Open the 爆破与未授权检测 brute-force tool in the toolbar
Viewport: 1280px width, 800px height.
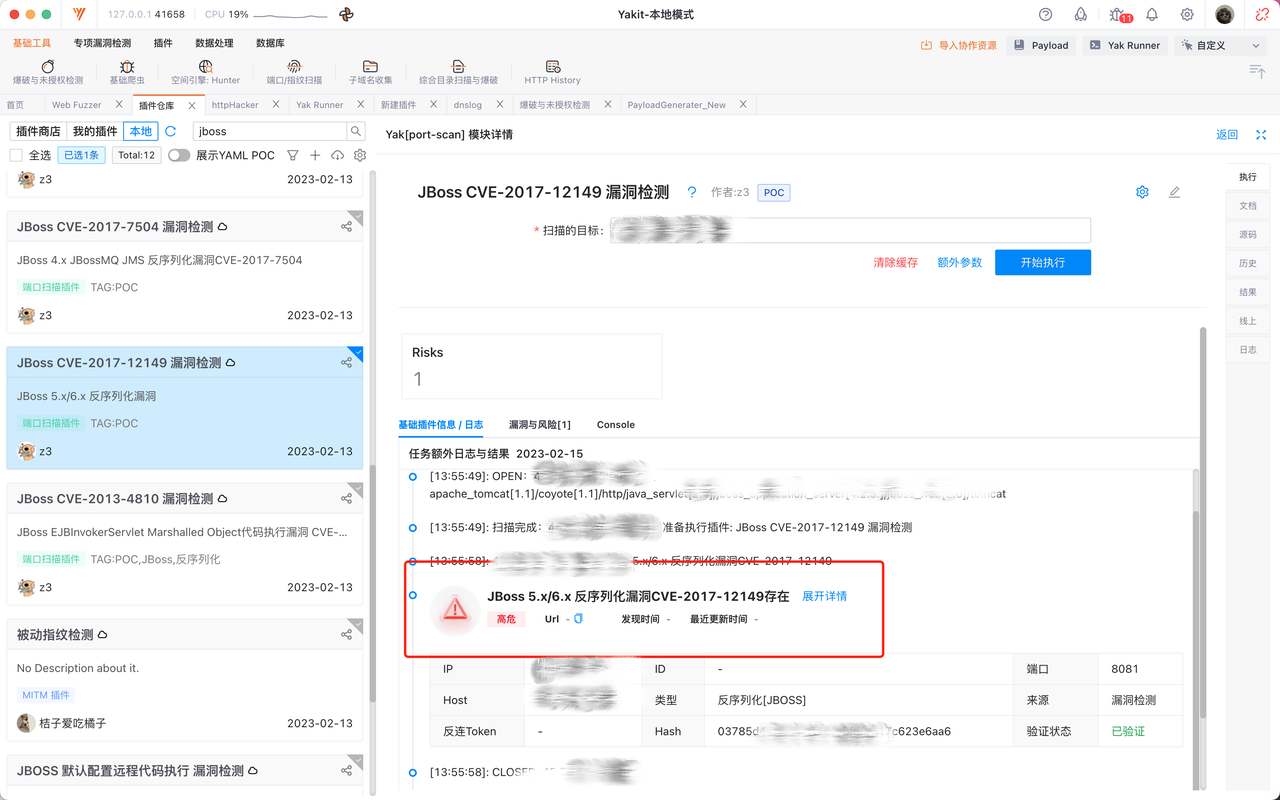[x=48, y=73]
